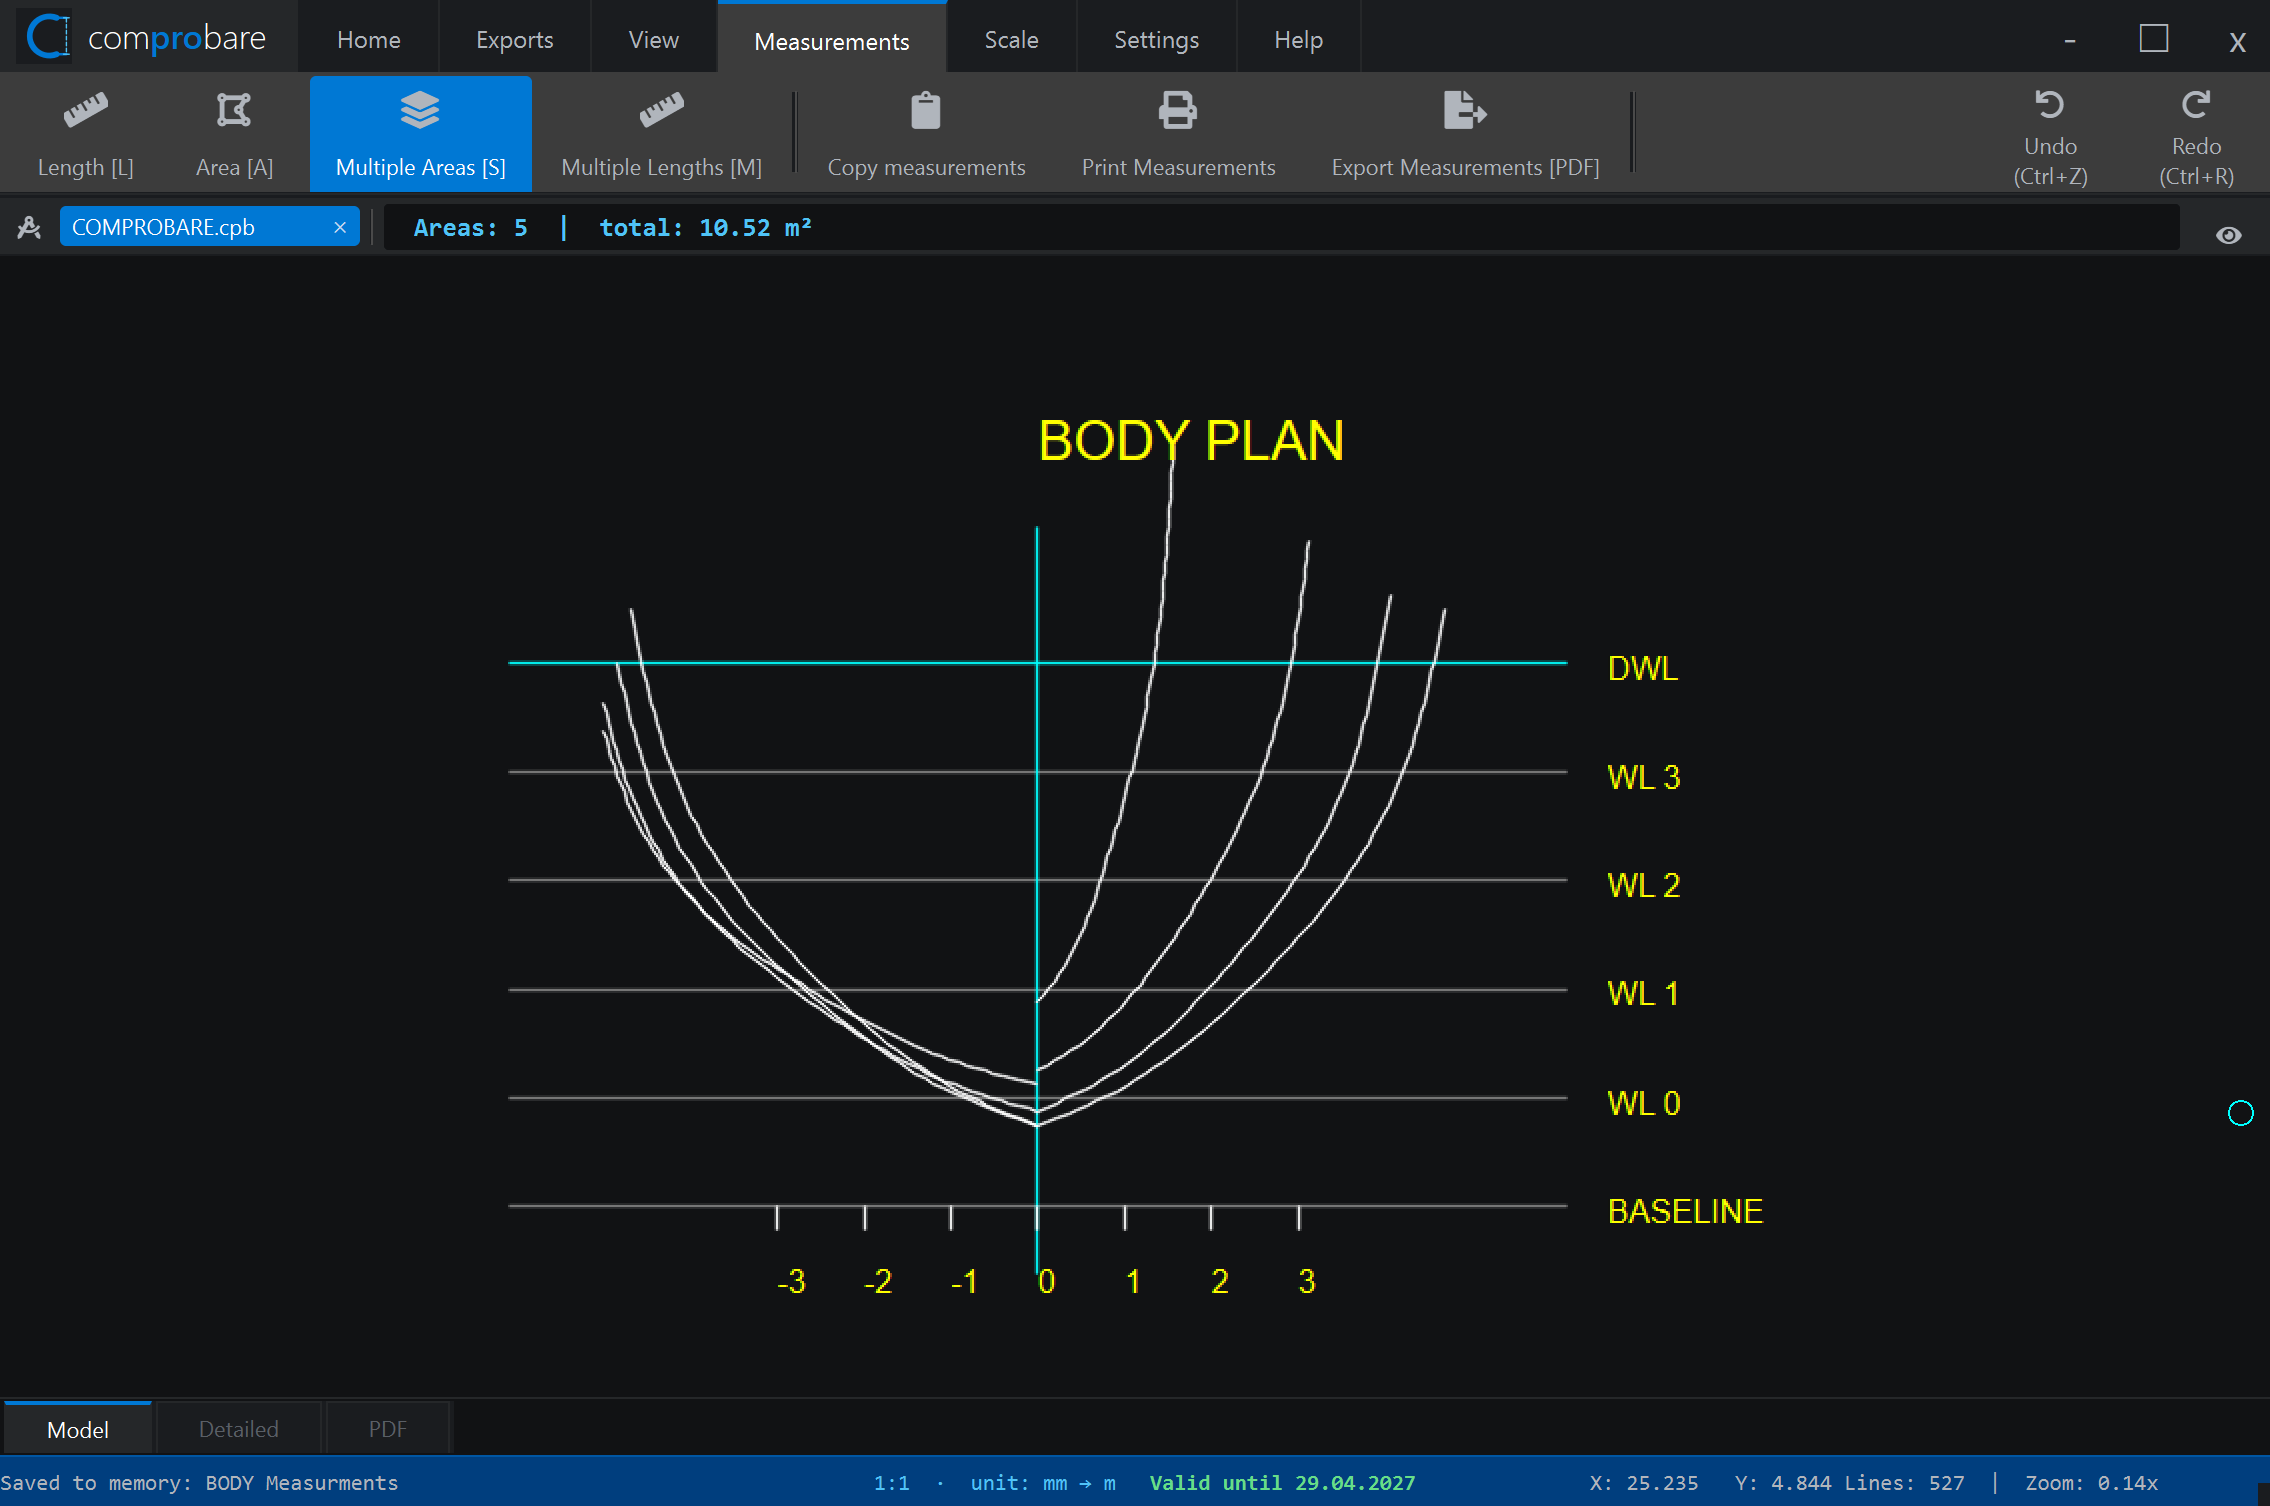
Task: Click the DWL waterline label
Action: point(1643,668)
